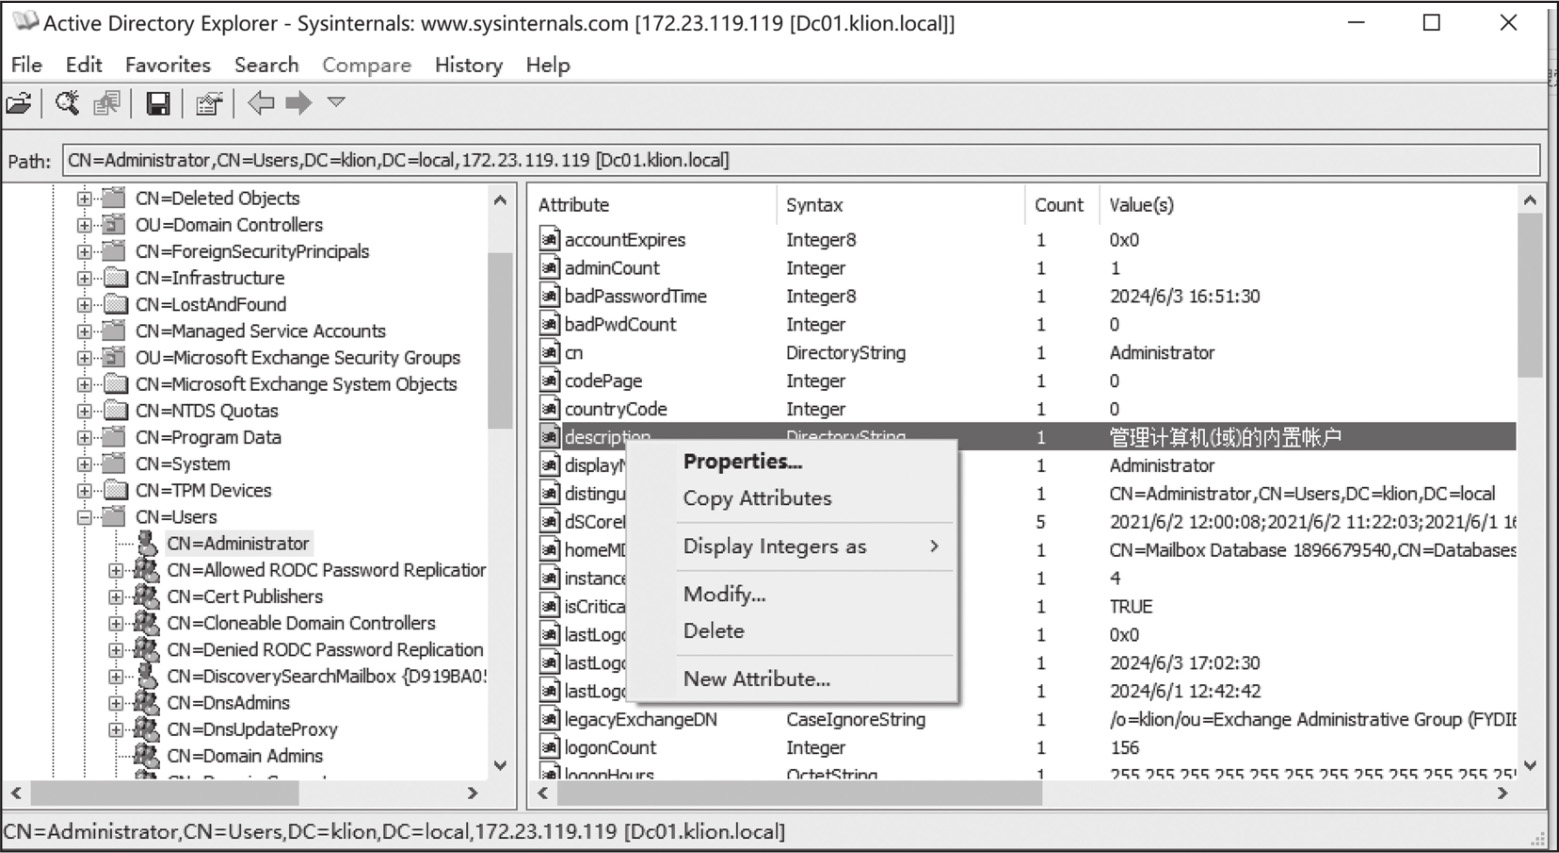The height and width of the screenshot is (853, 1559).
Task: Select the logonCount value 156
Action: (1124, 747)
